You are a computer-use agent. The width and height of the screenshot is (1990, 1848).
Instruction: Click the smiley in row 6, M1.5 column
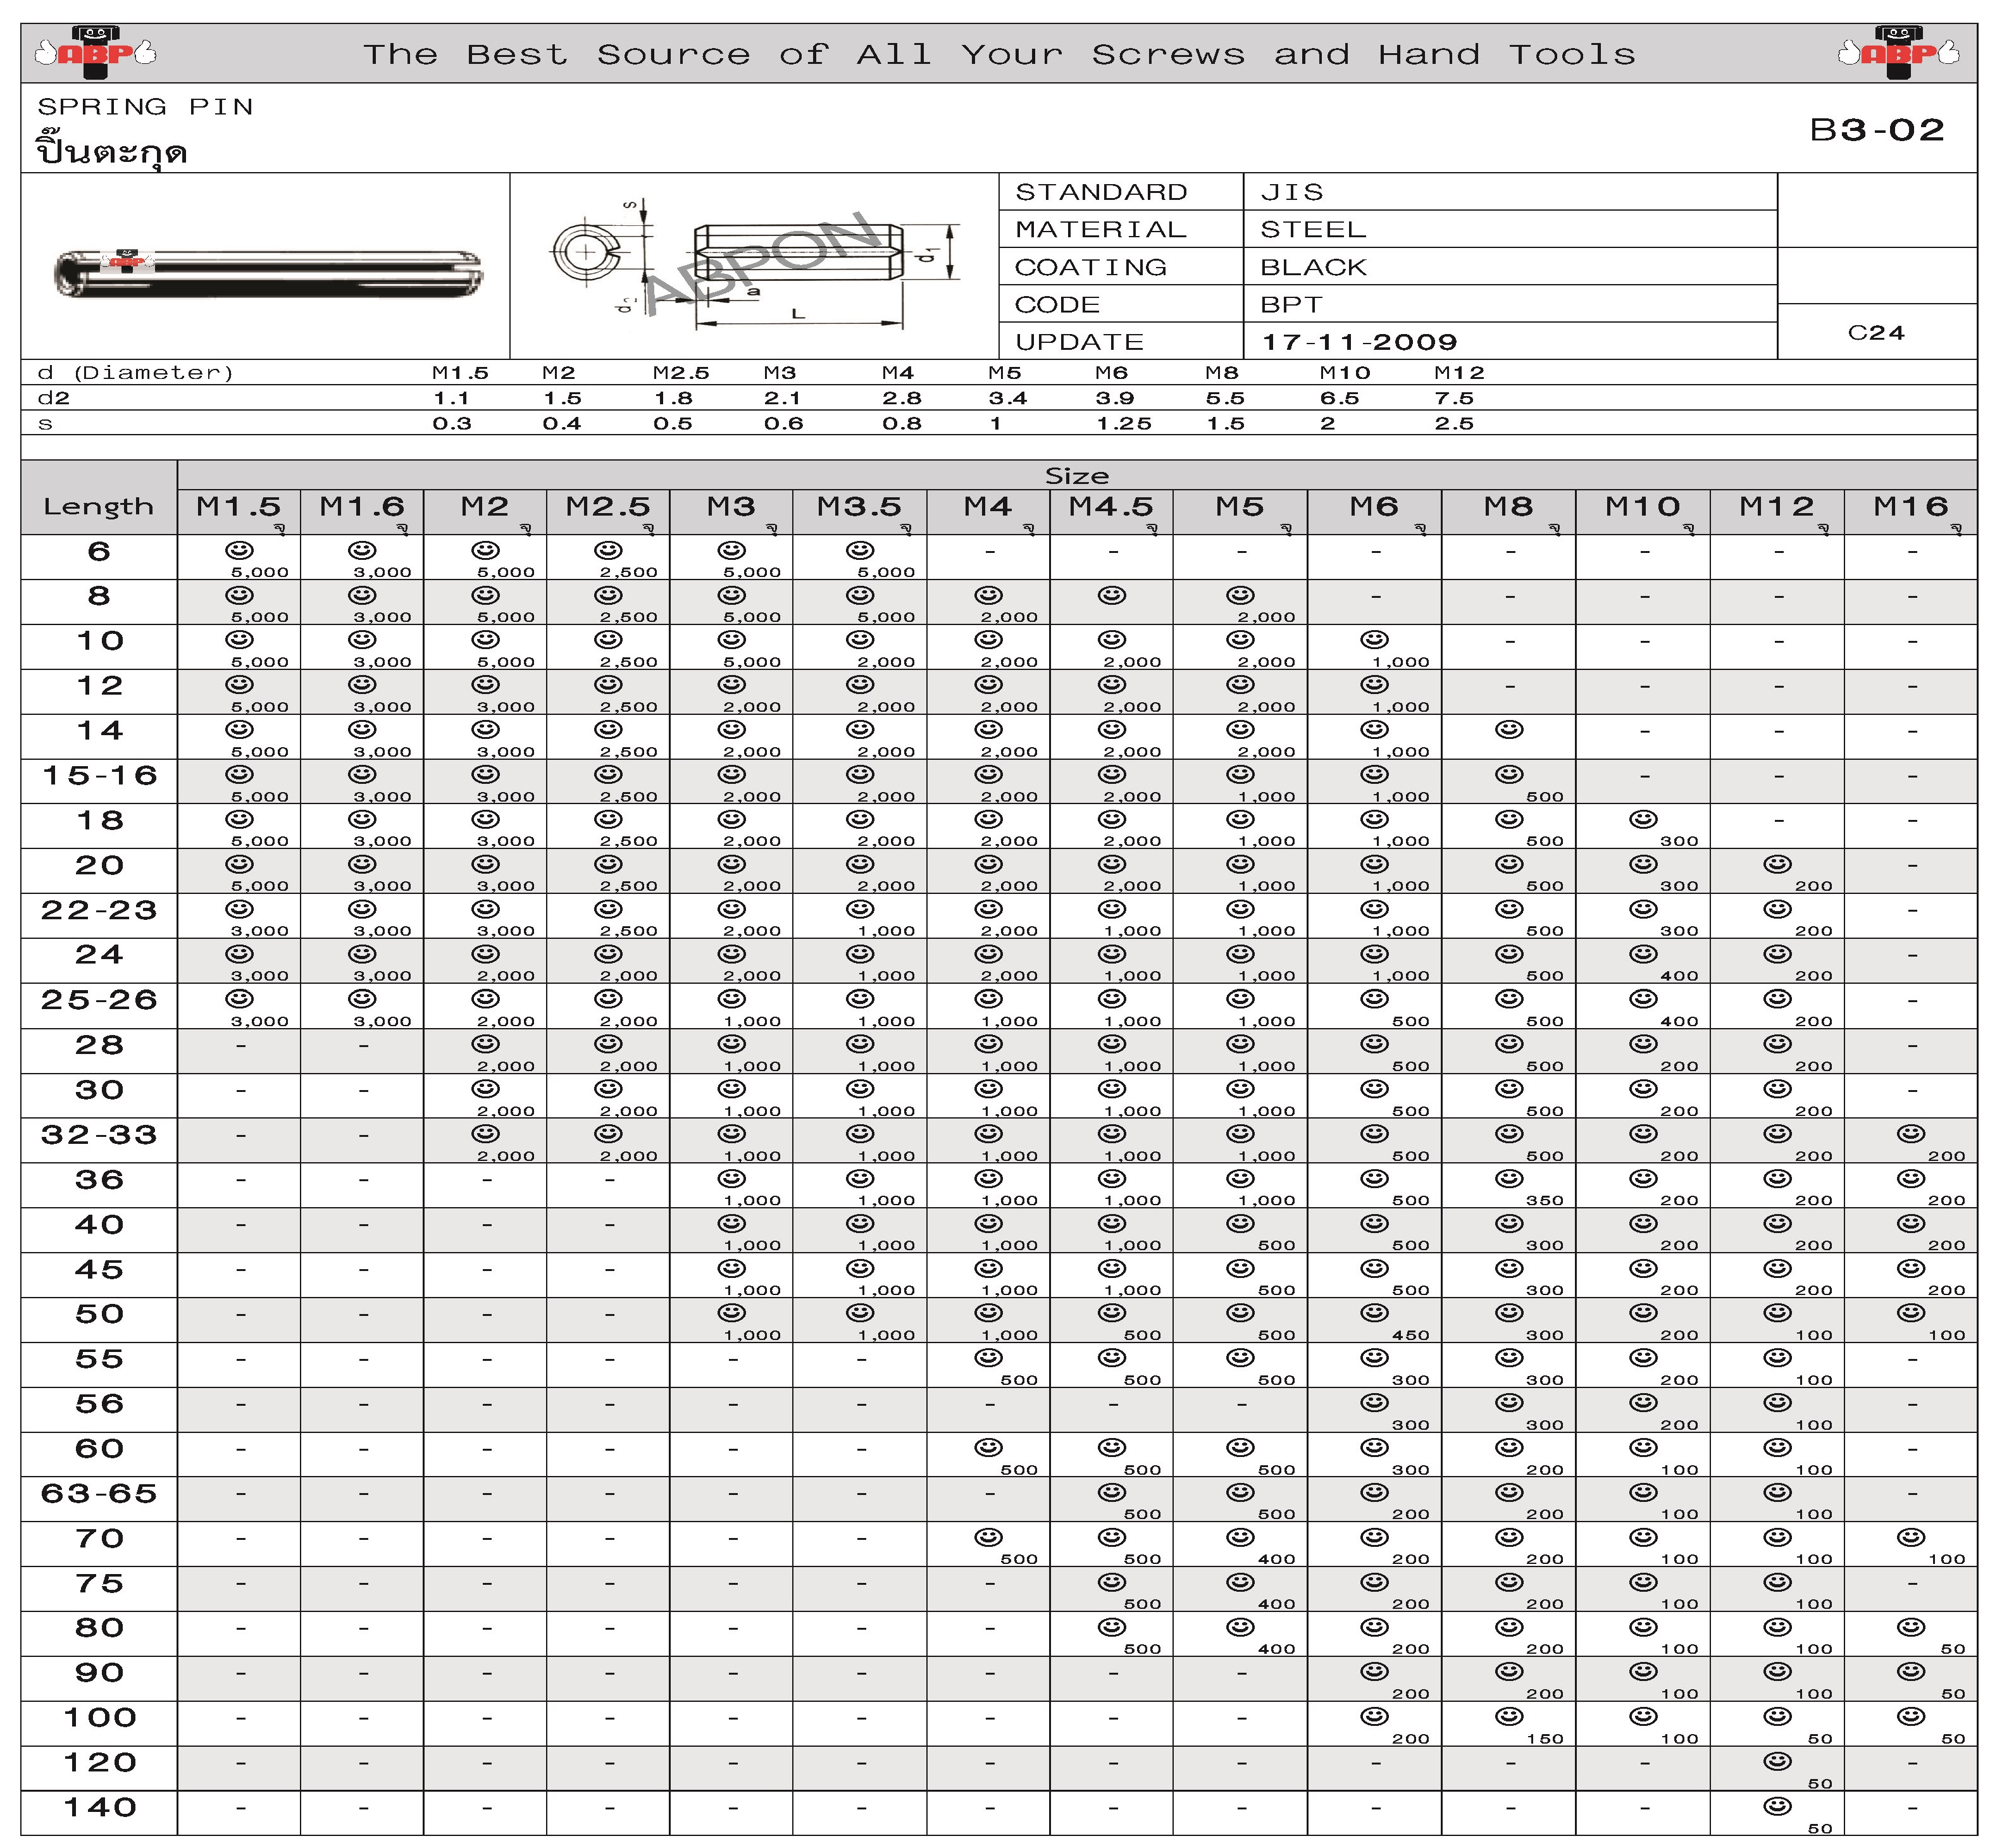[240, 550]
